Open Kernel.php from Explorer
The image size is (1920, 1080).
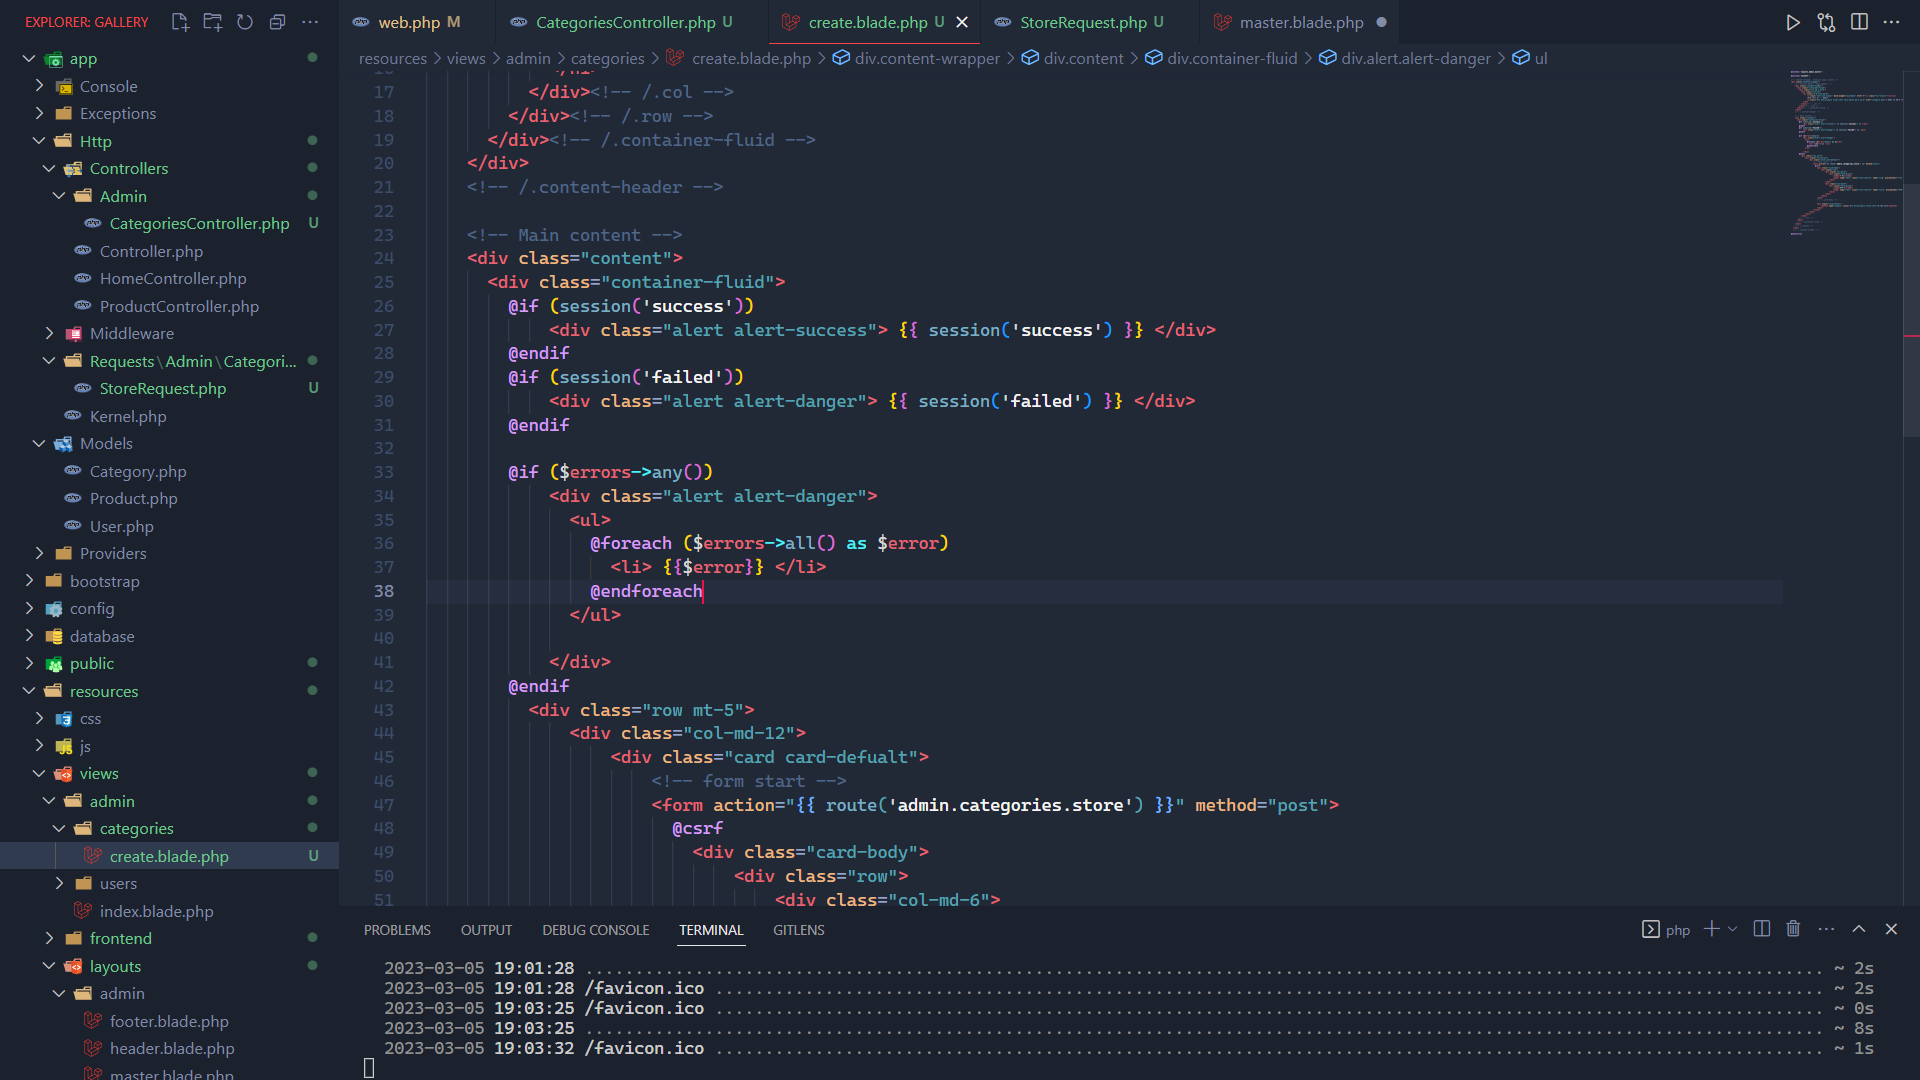click(x=128, y=417)
